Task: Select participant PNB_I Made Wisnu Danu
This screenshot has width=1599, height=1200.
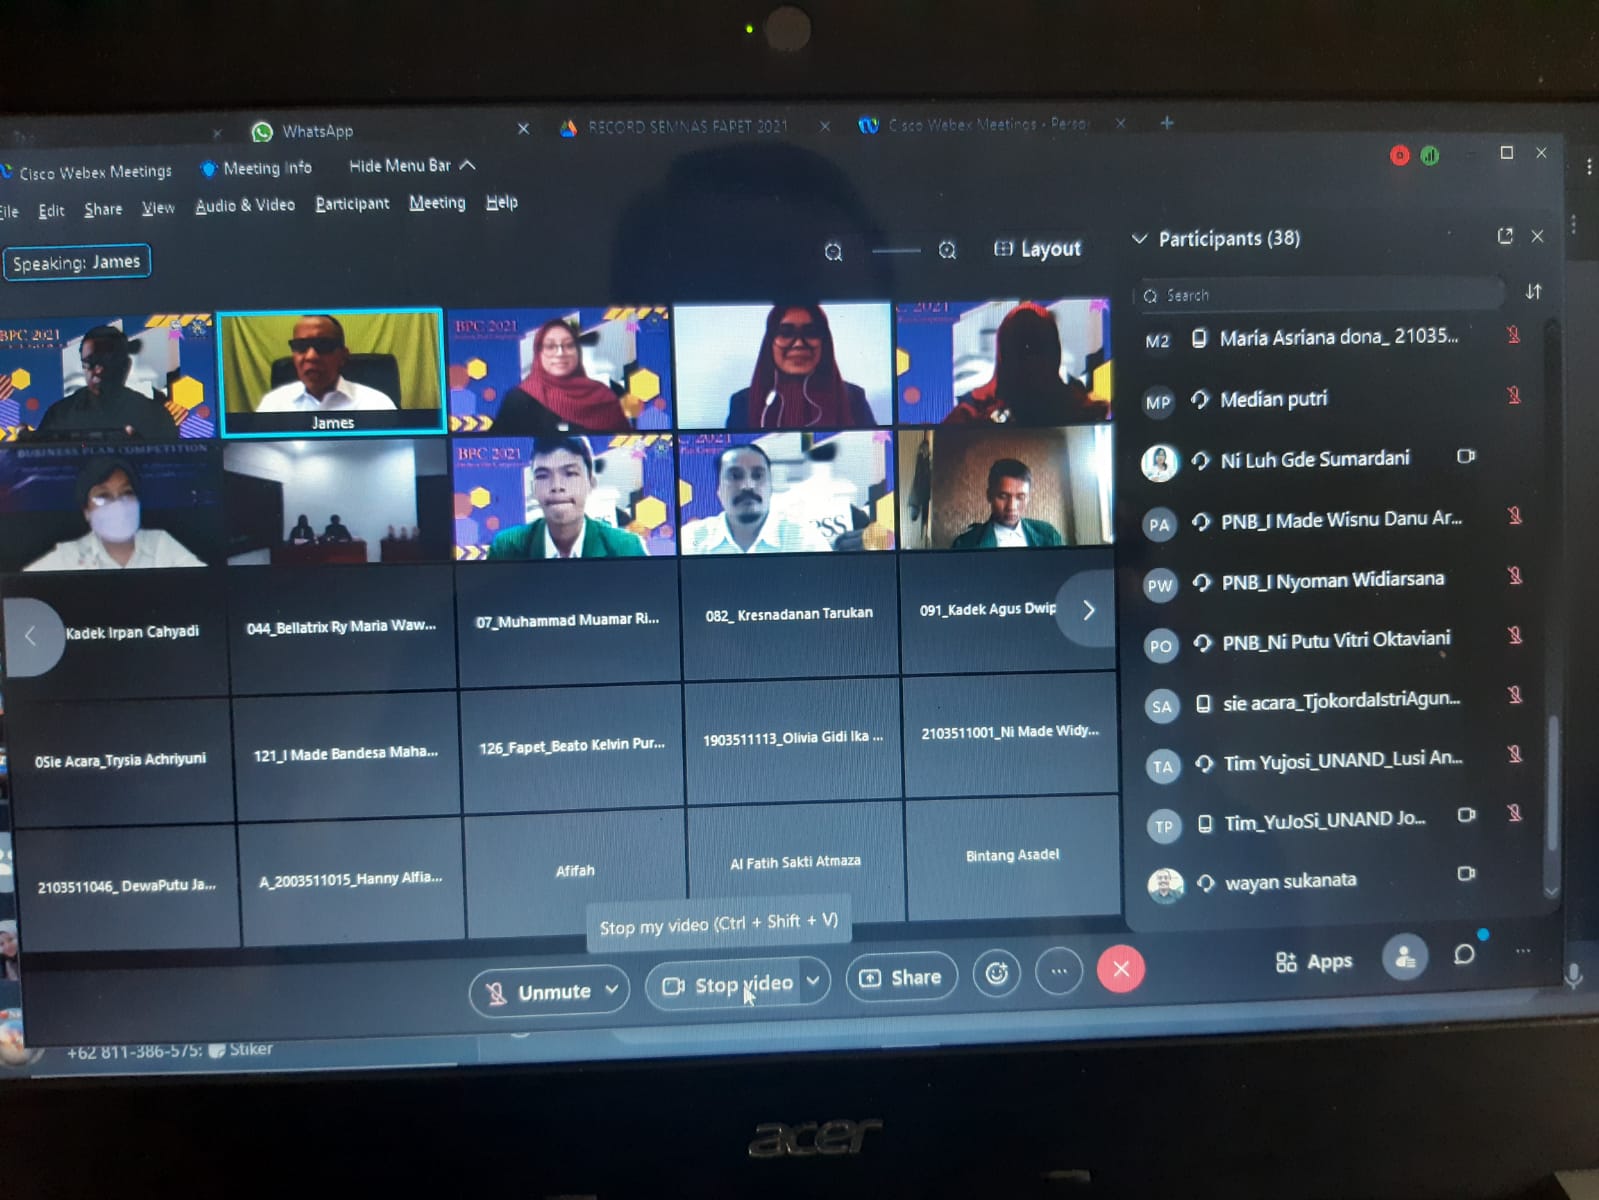Action: (1341, 520)
